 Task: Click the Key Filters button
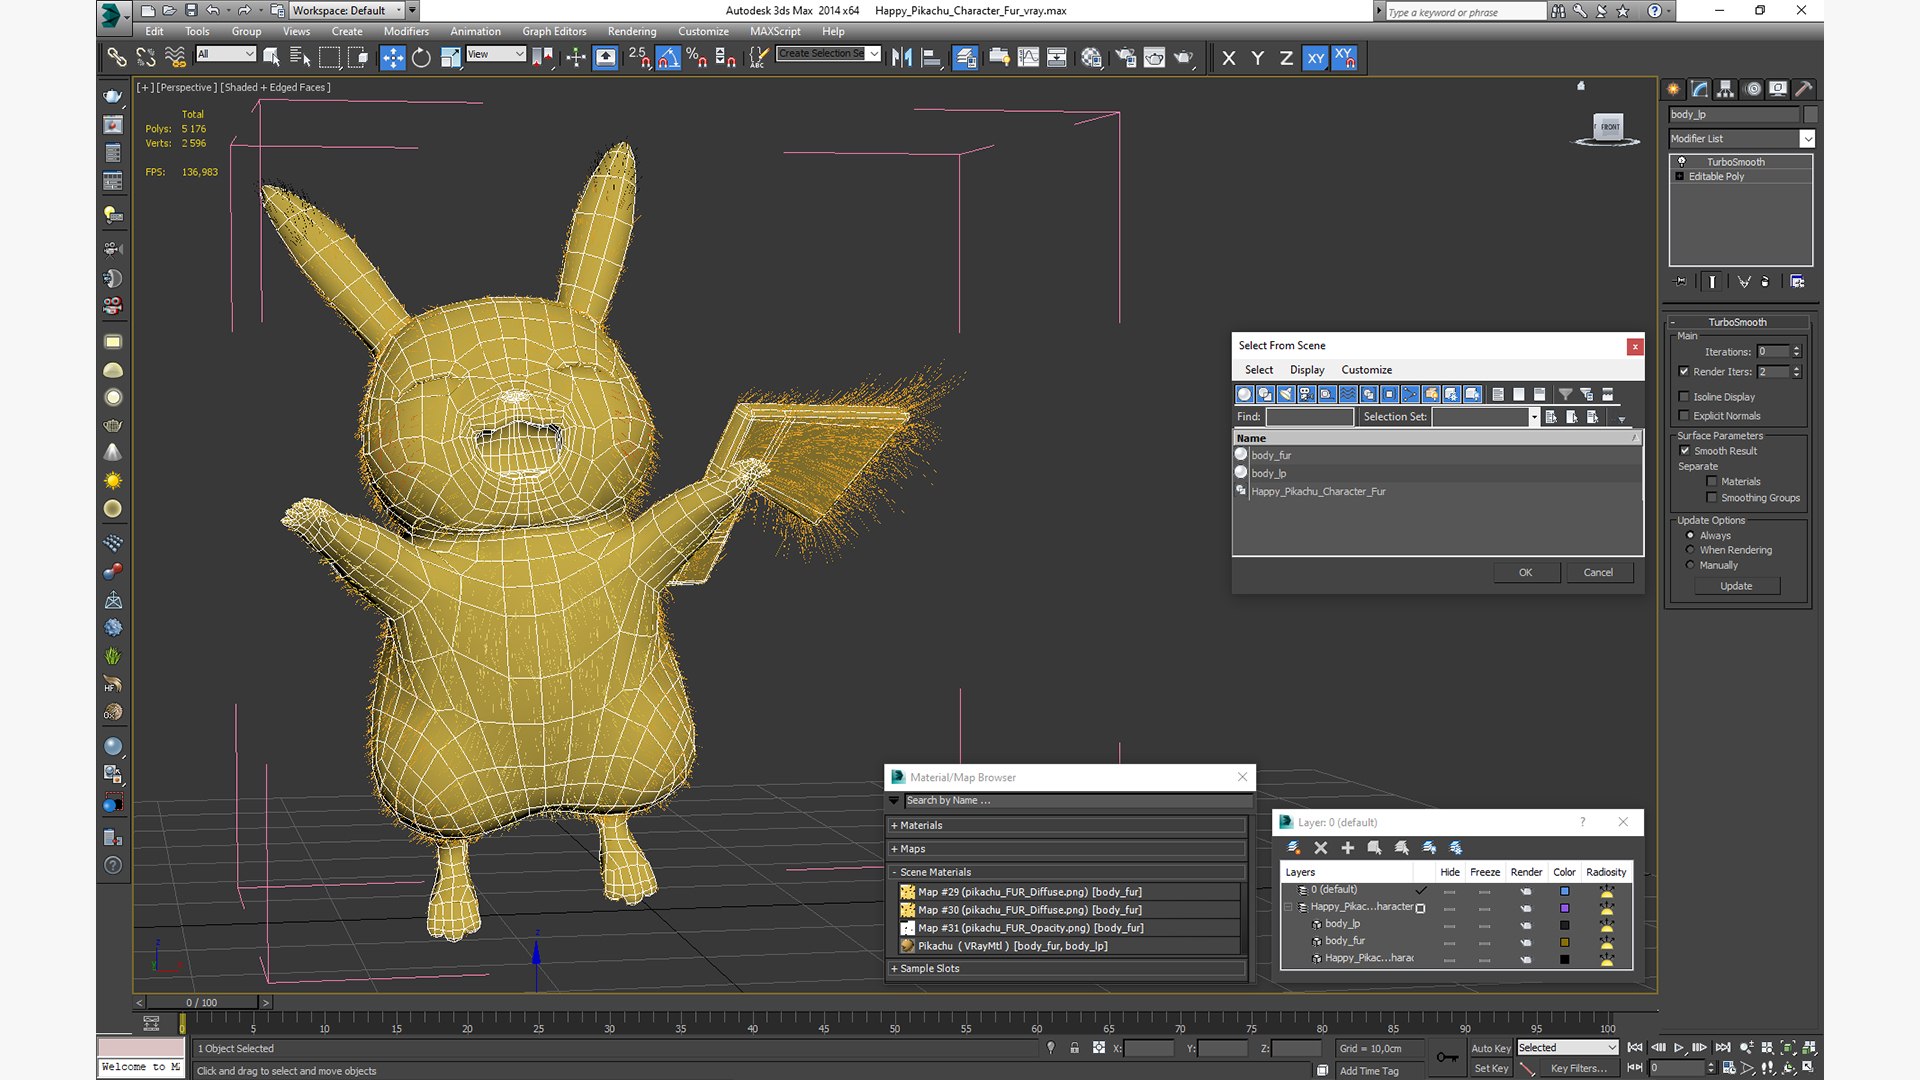coord(1579,1069)
